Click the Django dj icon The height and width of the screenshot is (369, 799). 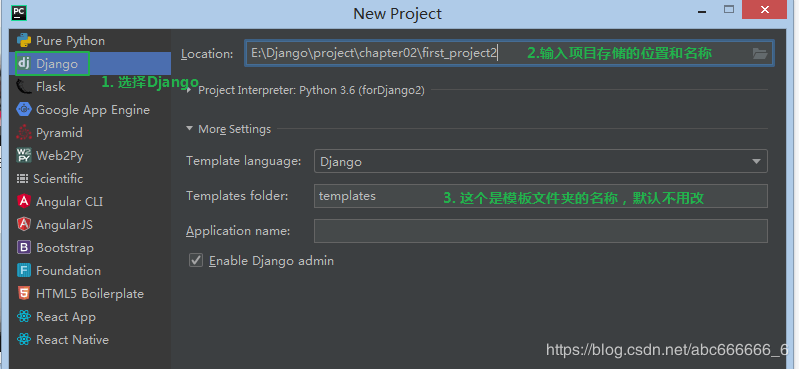point(23,64)
